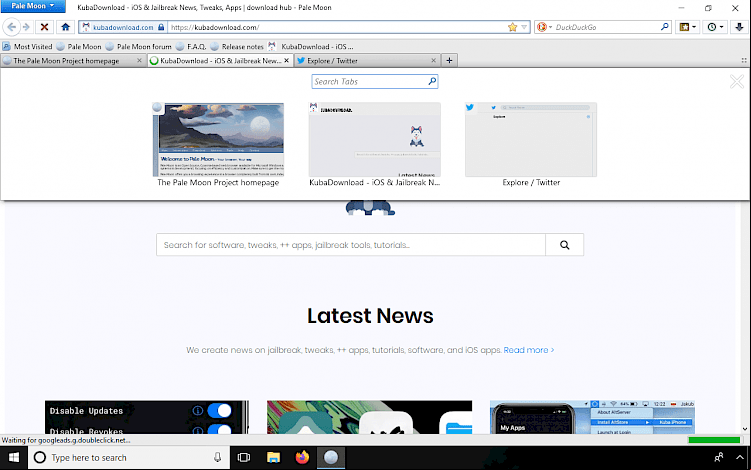Stop loading the page

click(x=45, y=27)
